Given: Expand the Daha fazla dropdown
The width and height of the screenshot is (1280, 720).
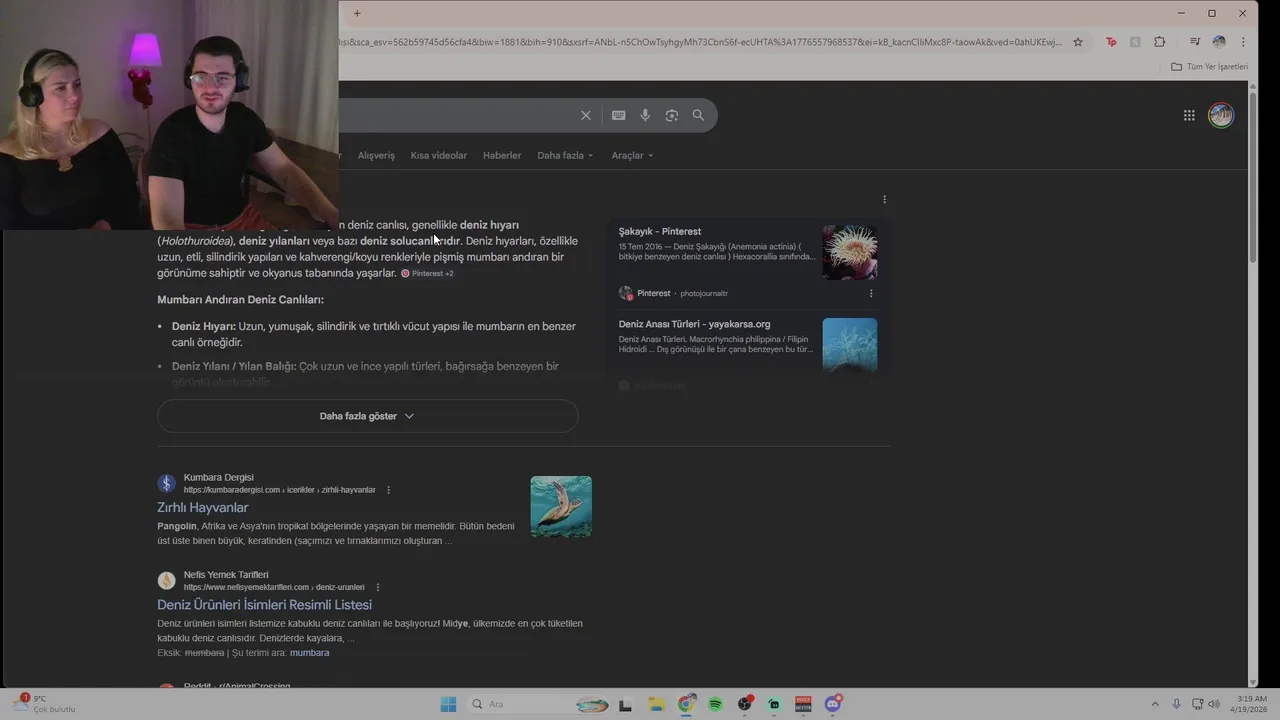Looking at the screenshot, I should (565, 155).
